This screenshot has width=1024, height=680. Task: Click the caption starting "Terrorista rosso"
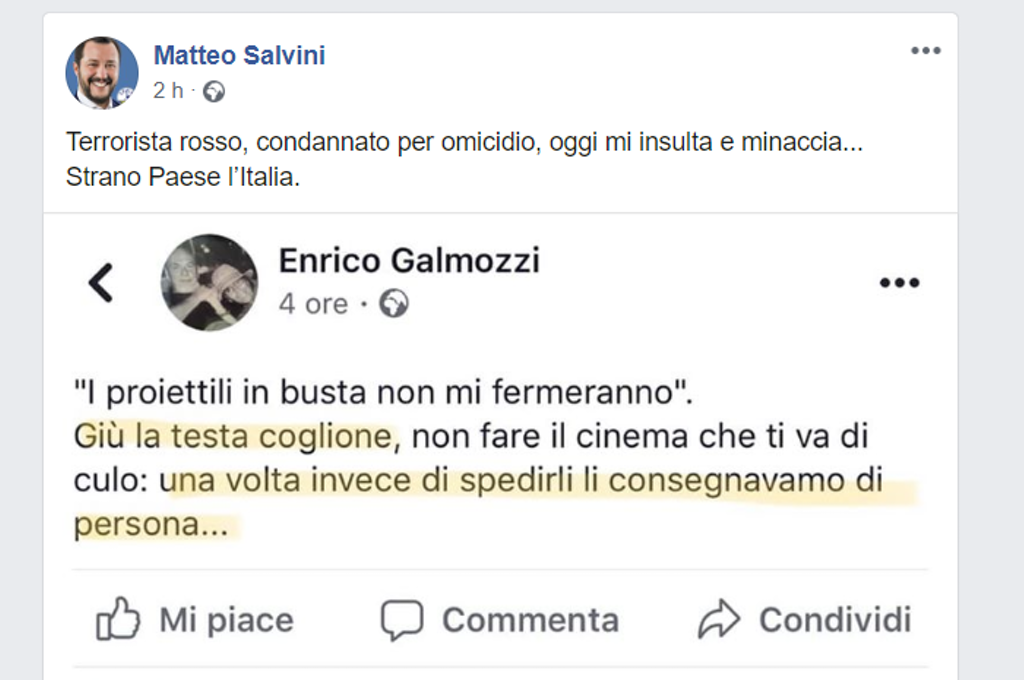(x=464, y=143)
